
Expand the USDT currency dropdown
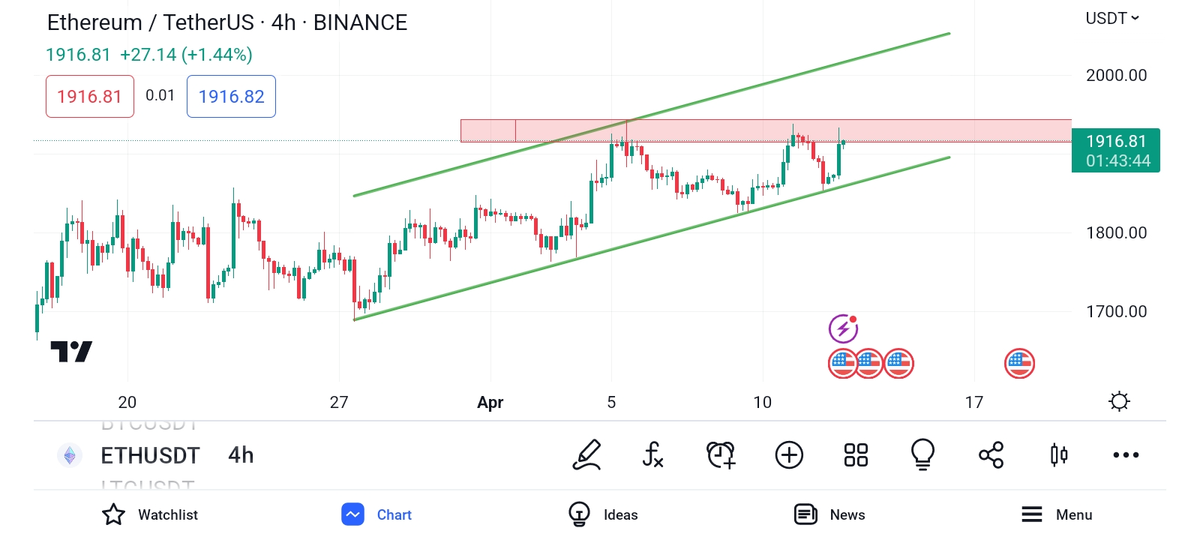click(x=1112, y=18)
